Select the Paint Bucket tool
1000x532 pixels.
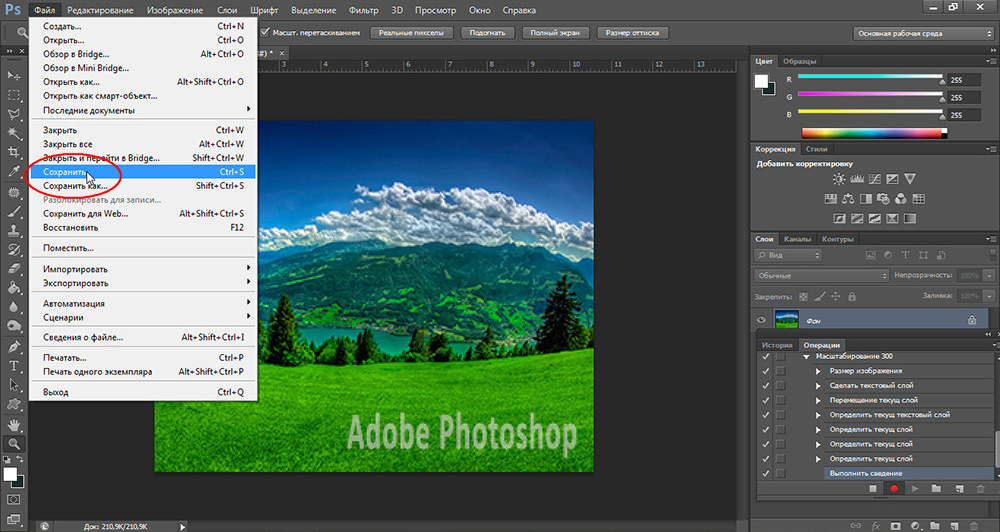pos(13,288)
